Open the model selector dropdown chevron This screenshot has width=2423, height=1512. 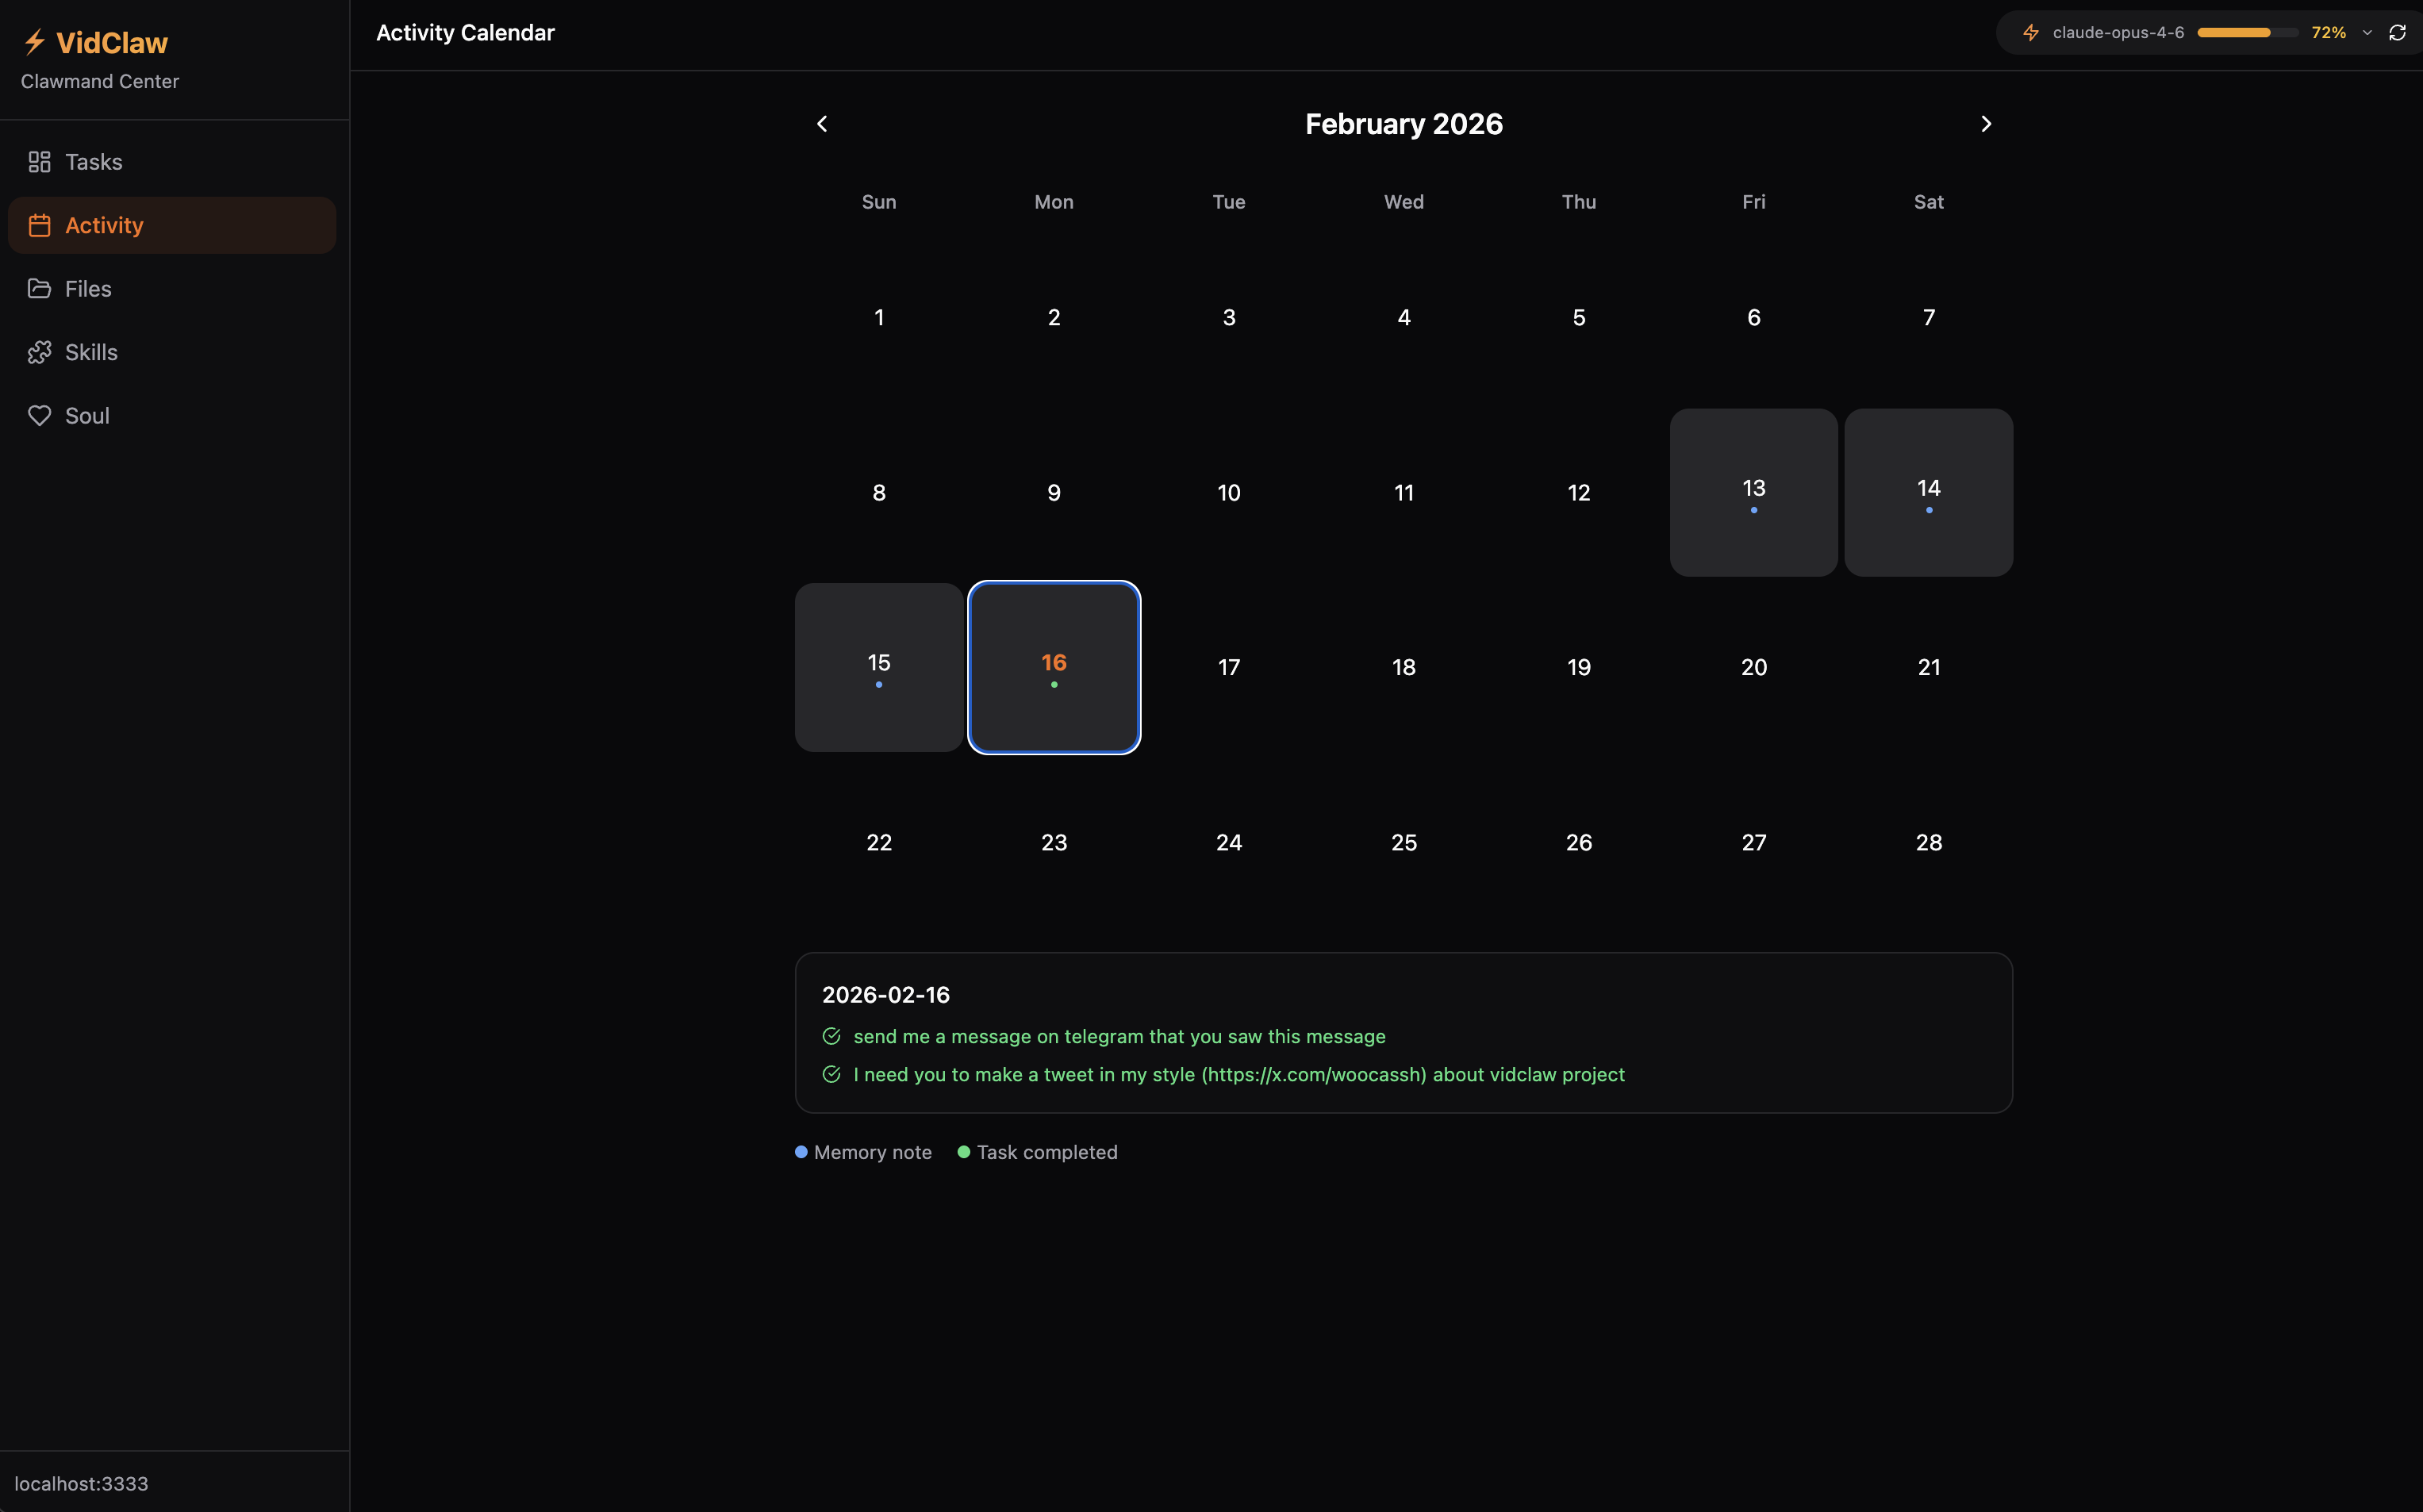point(2366,32)
